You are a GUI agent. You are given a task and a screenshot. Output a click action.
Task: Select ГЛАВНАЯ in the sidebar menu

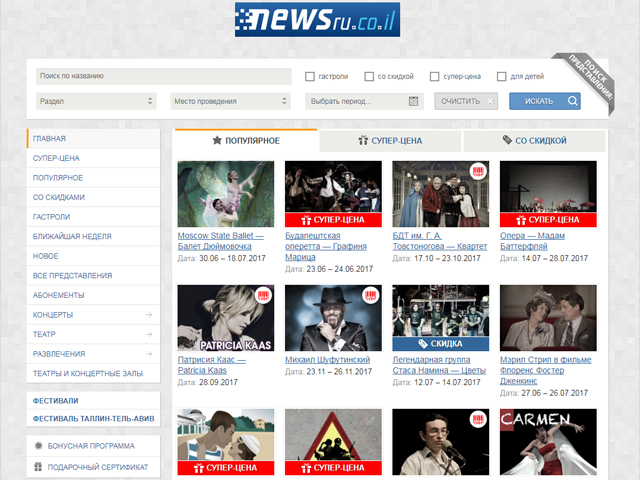(x=93, y=138)
